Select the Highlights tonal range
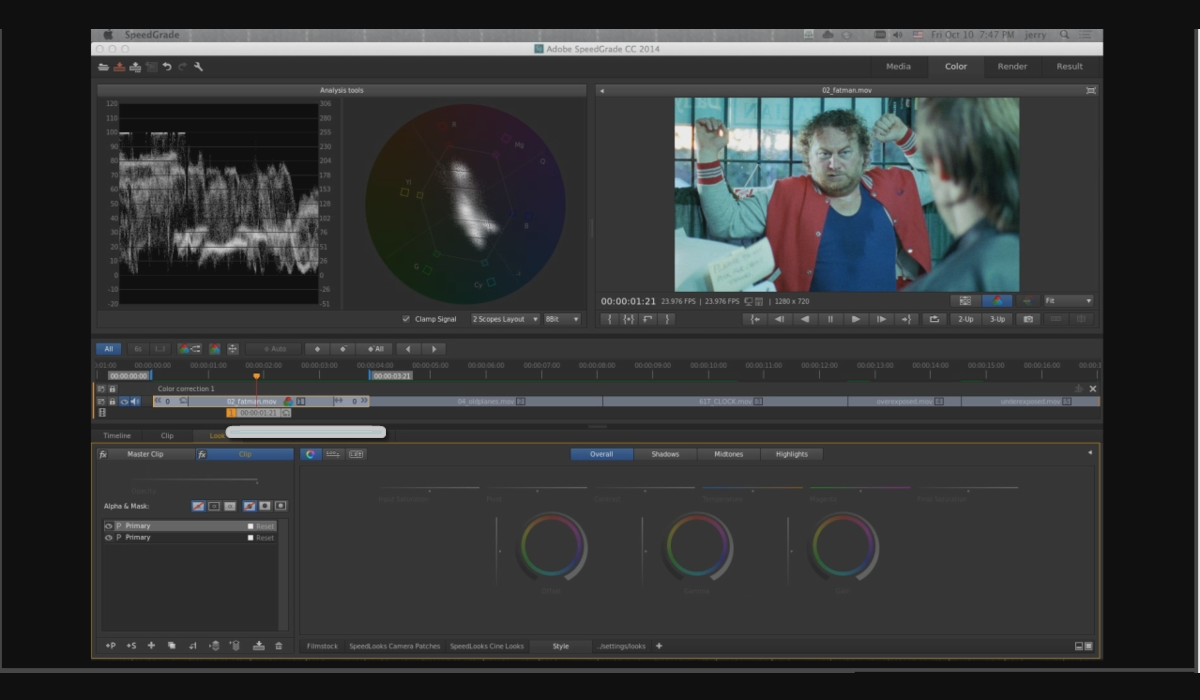The image size is (1200, 700). (x=792, y=454)
